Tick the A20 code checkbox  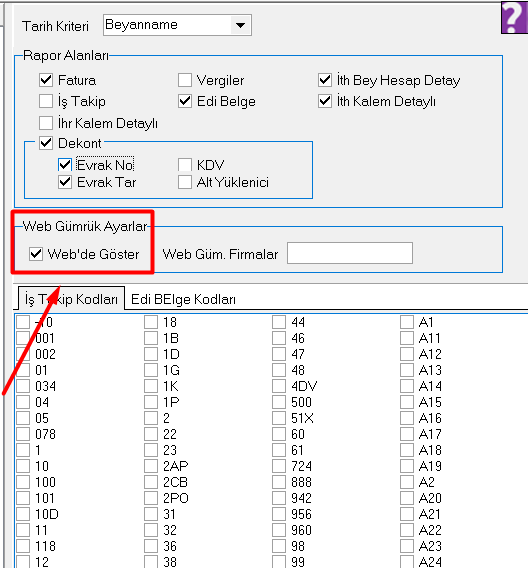tap(407, 498)
